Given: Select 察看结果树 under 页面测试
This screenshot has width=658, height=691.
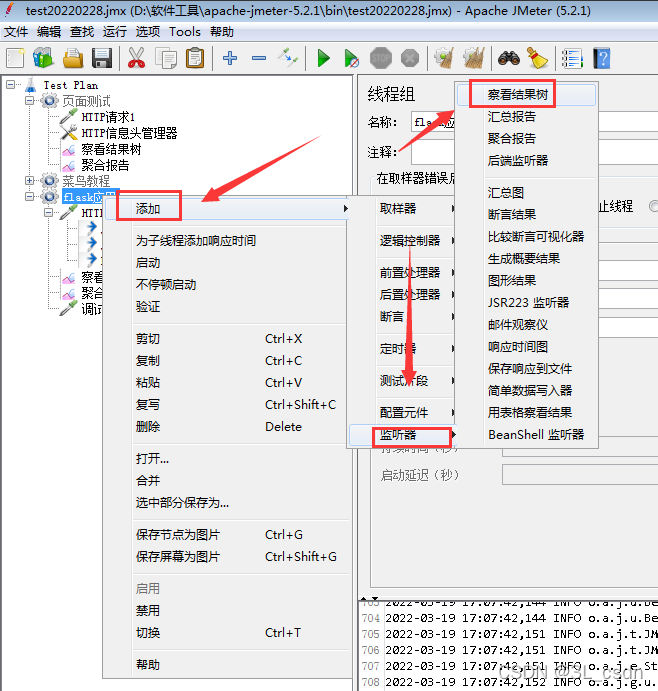Looking at the screenshot, I should pos(111,149).
